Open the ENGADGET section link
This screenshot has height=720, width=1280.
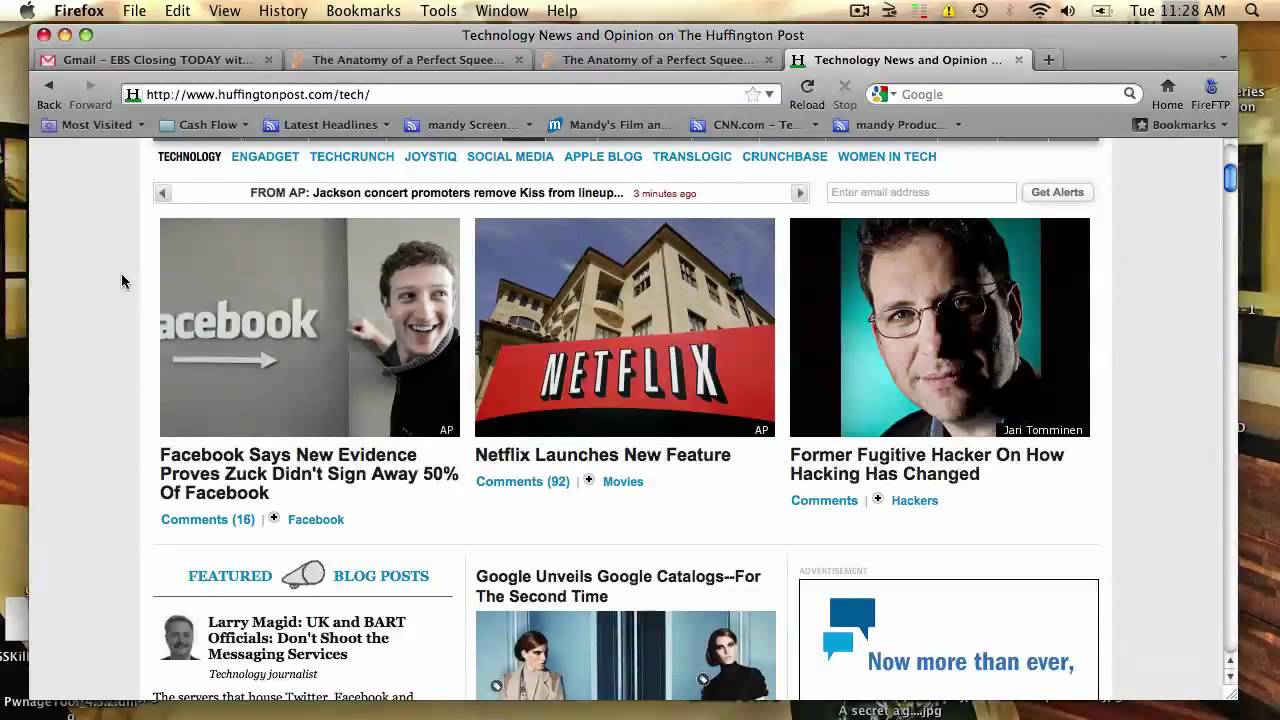click(265, 156)
